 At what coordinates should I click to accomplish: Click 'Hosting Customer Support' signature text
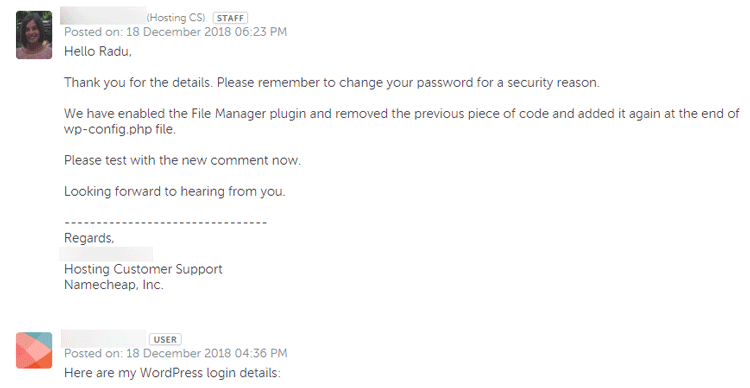click(143, 269)
